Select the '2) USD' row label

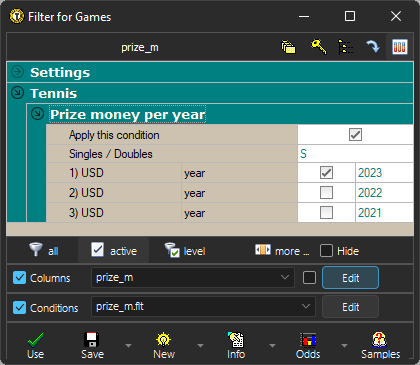pos(86,193)
